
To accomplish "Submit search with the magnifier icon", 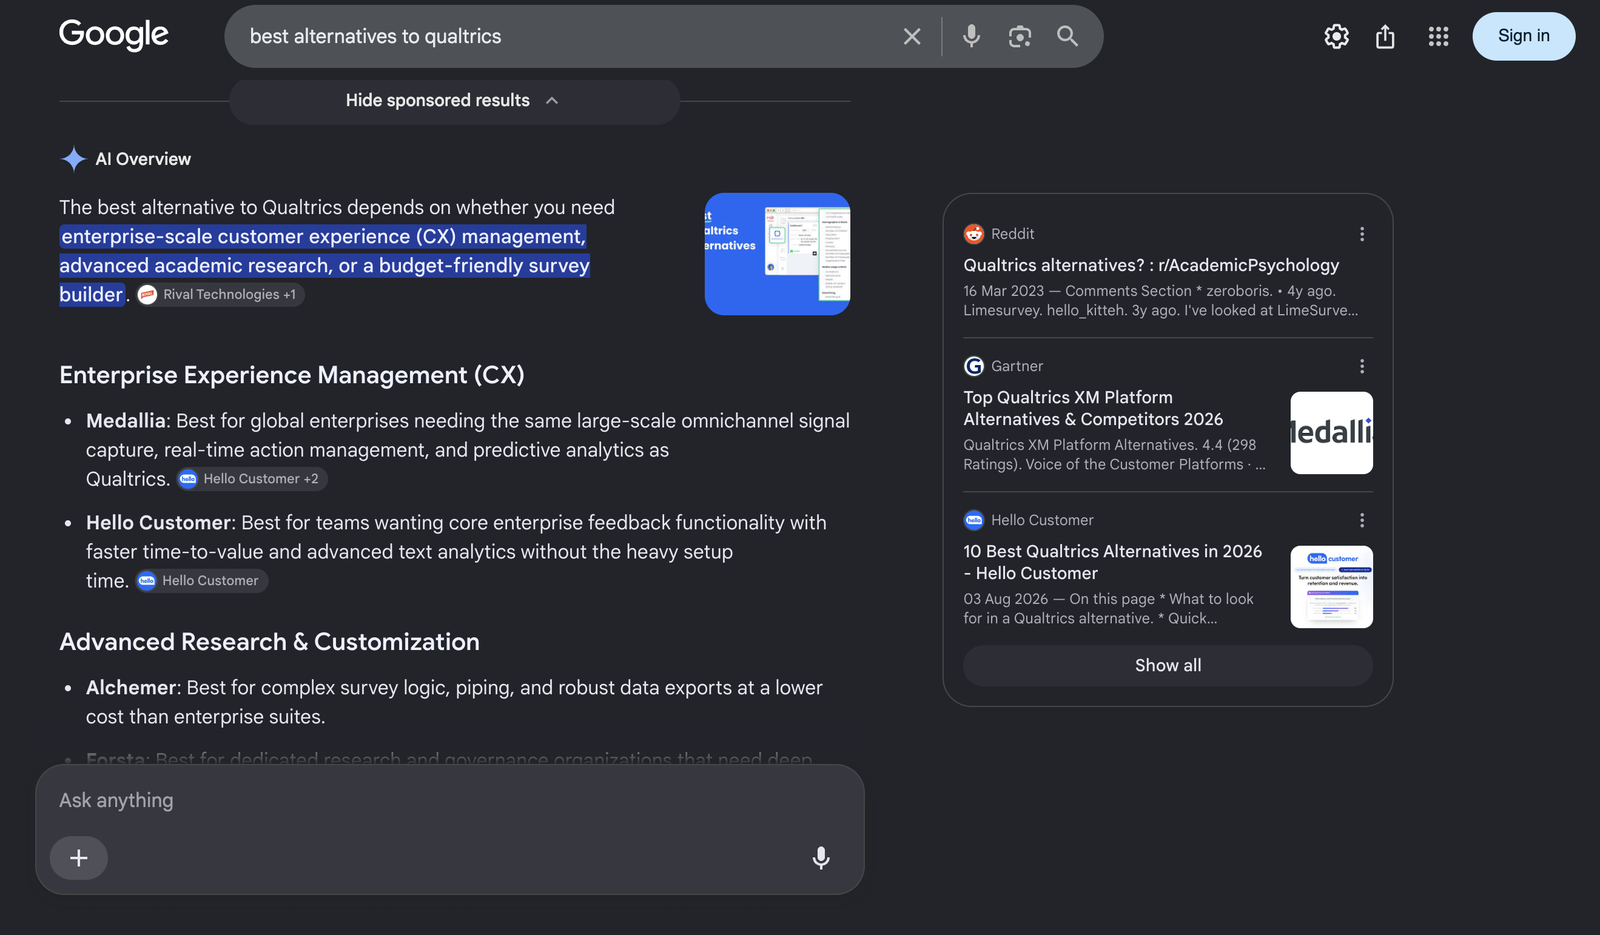I will click(x=1068, y=37).
